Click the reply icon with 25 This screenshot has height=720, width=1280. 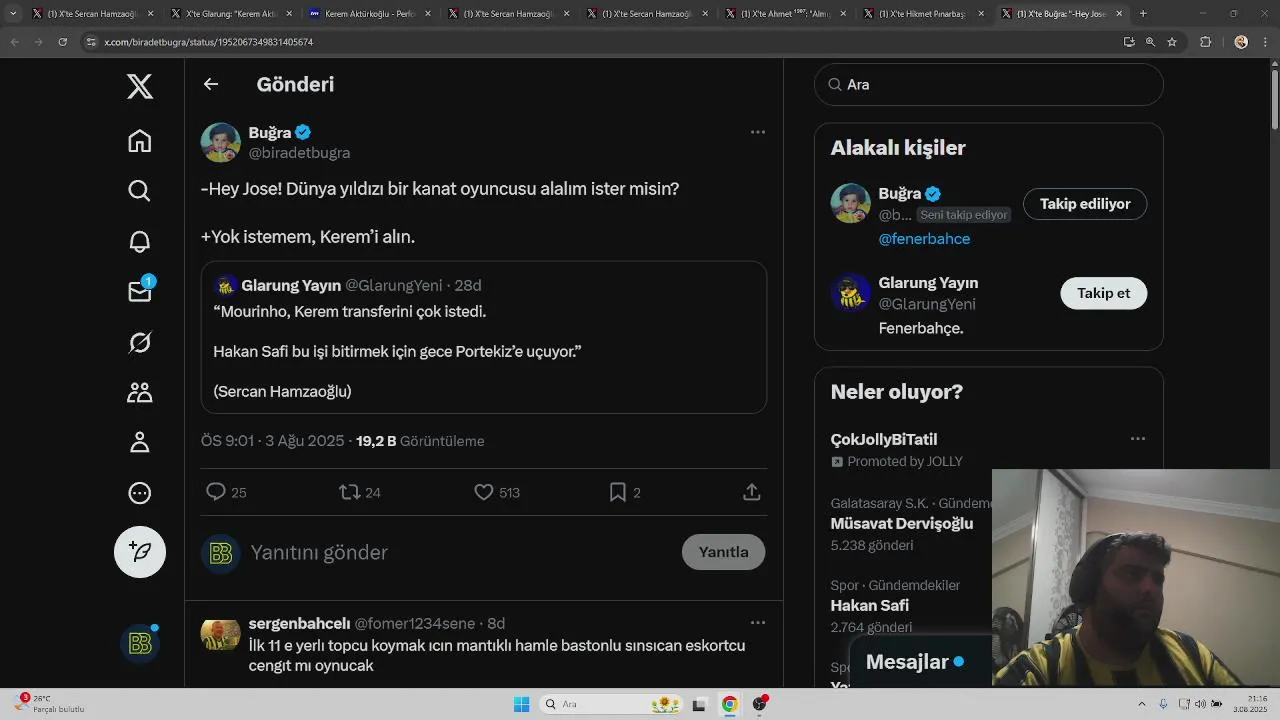click(x=216, y=492)
